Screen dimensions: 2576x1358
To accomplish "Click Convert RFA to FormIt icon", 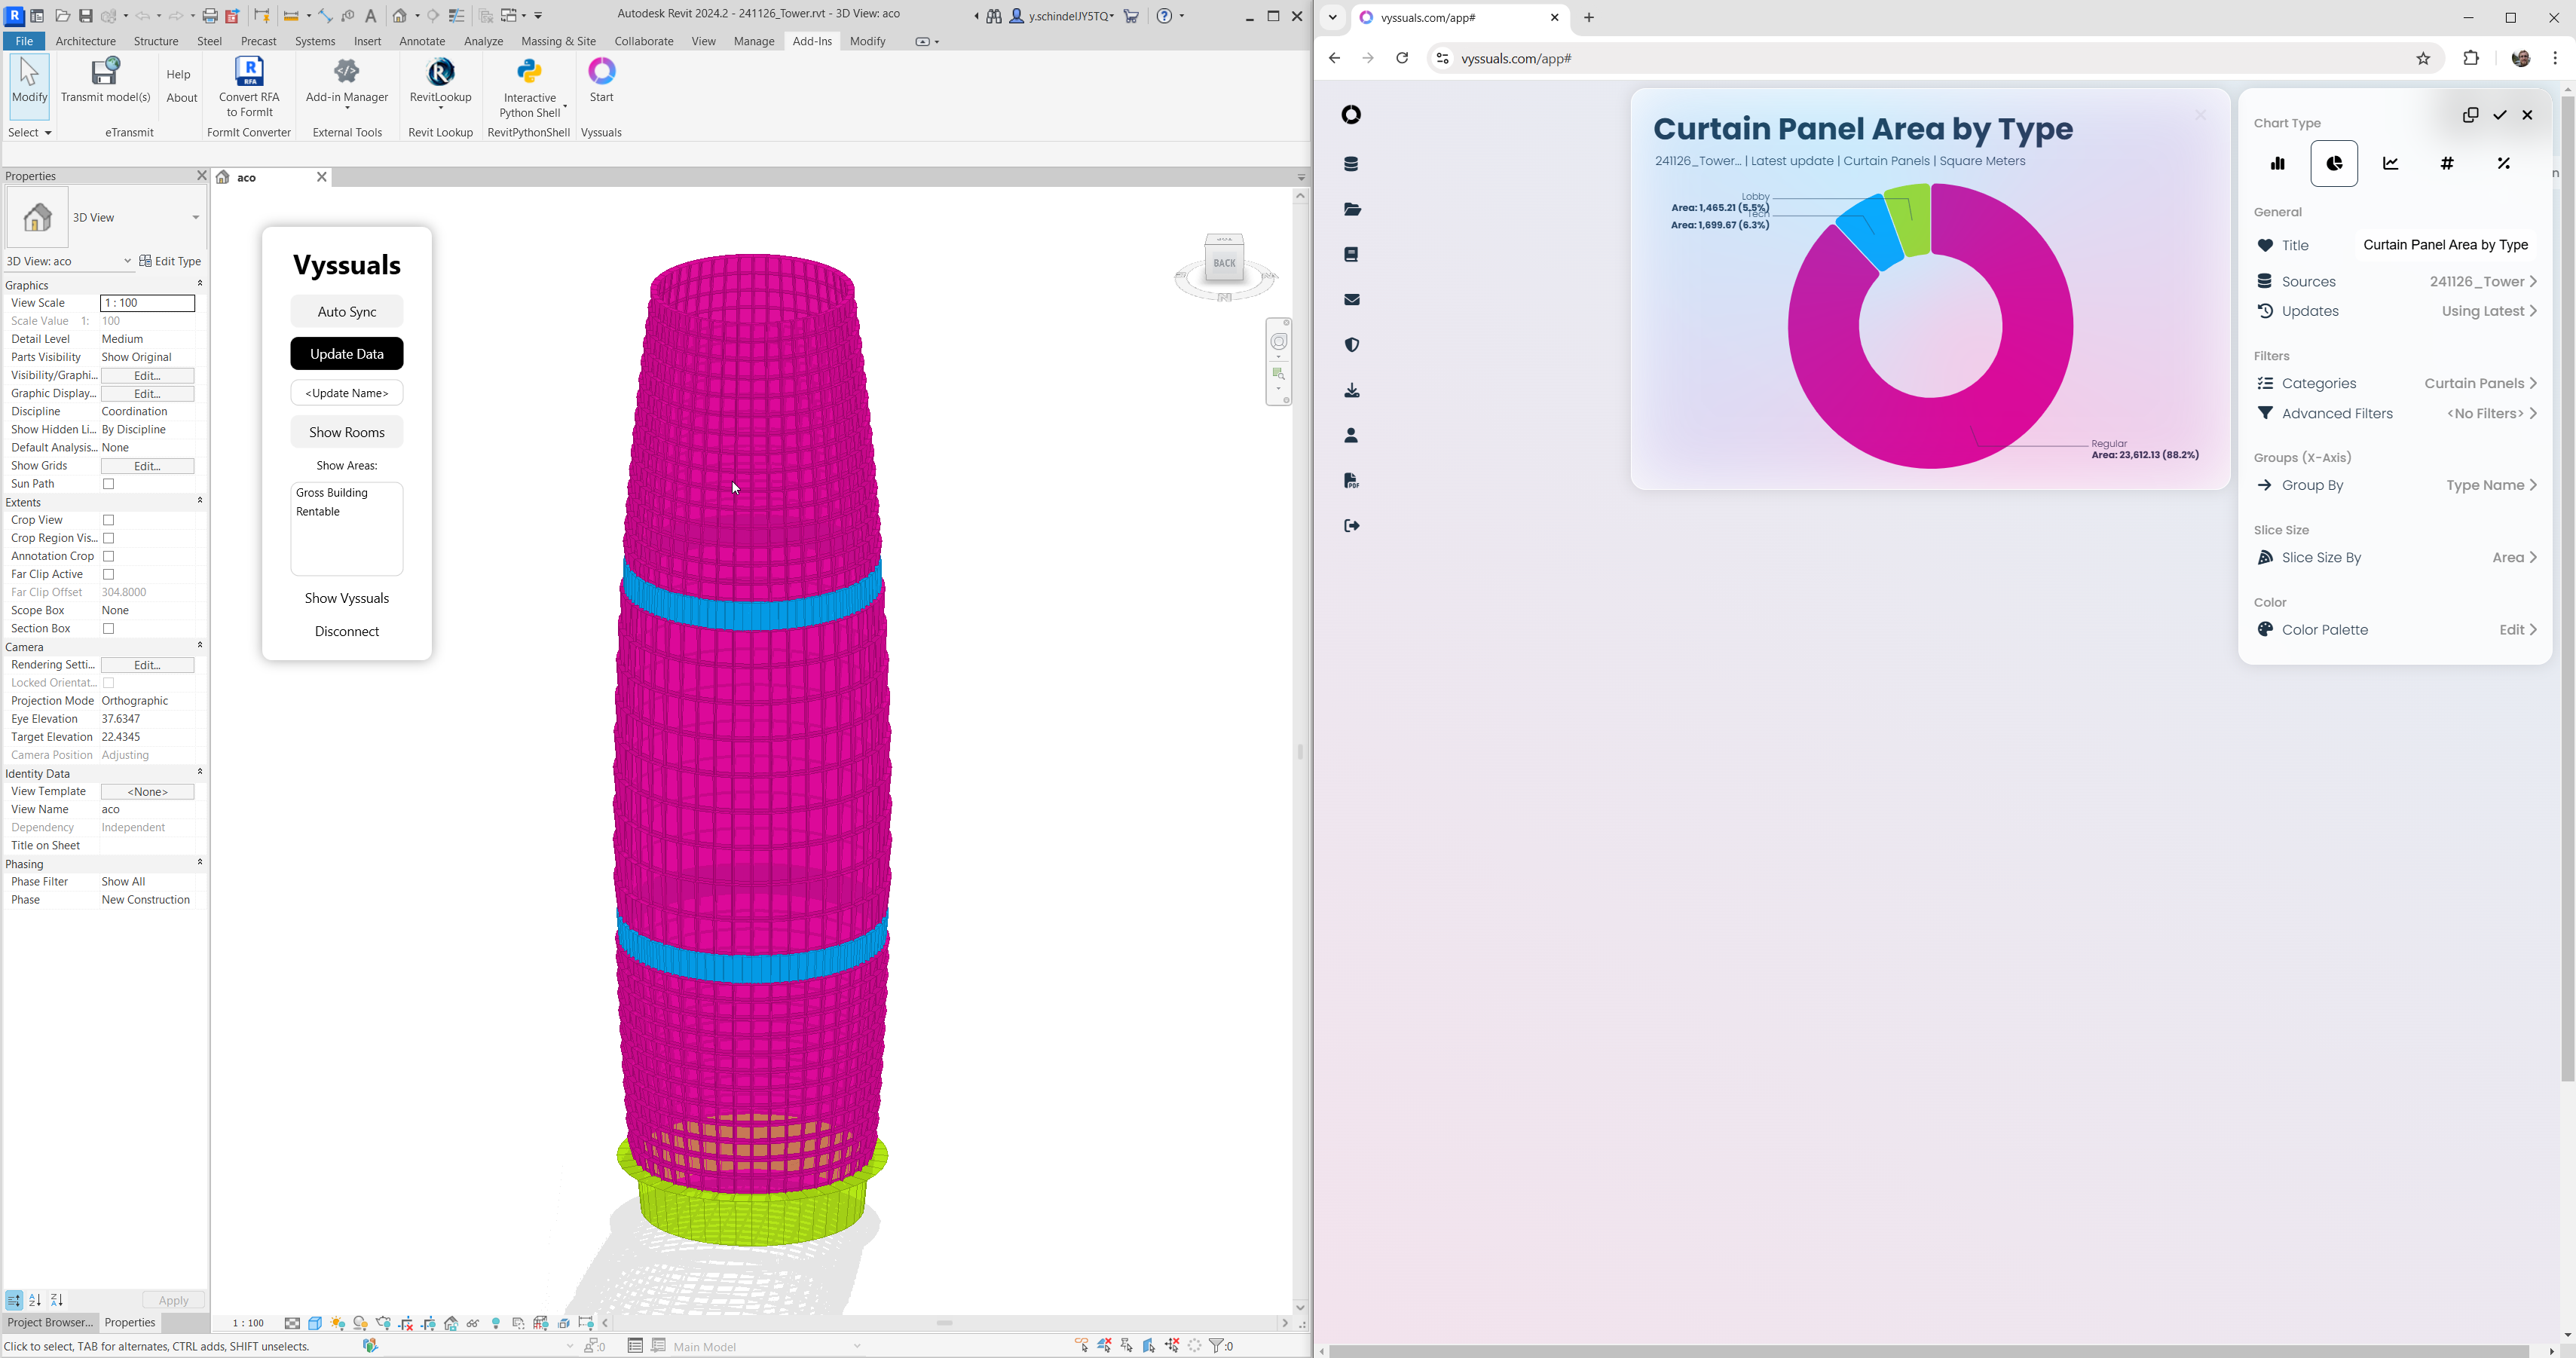I will (249, 86).
